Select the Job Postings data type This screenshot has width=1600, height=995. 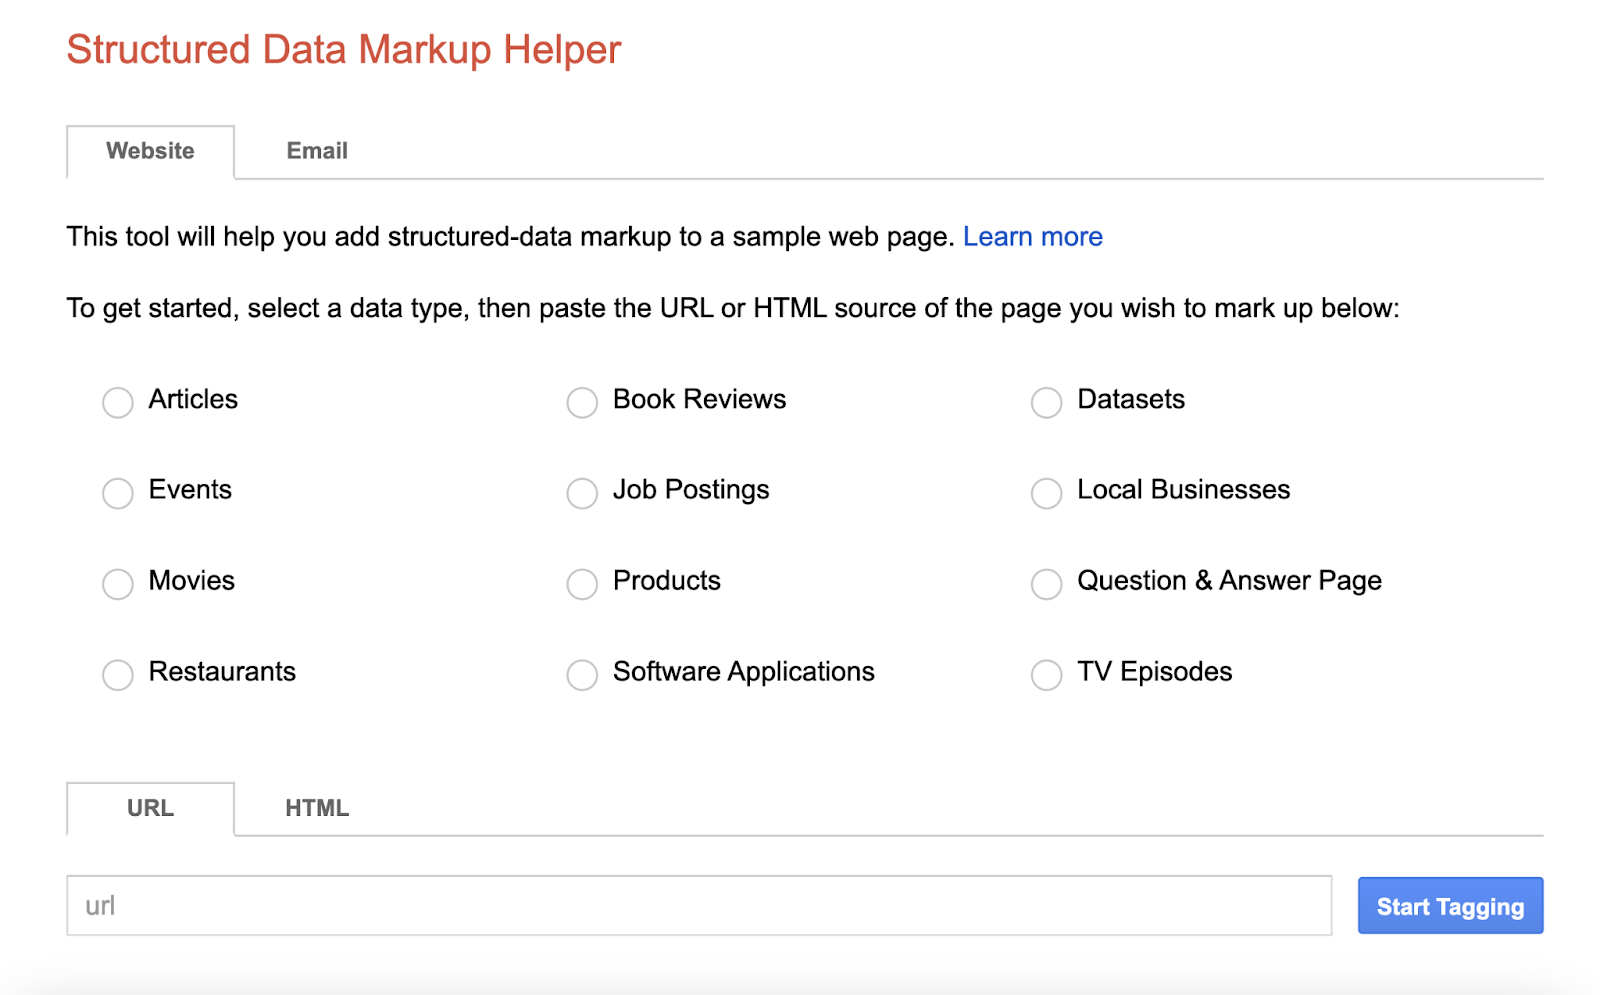pos(582,493)
